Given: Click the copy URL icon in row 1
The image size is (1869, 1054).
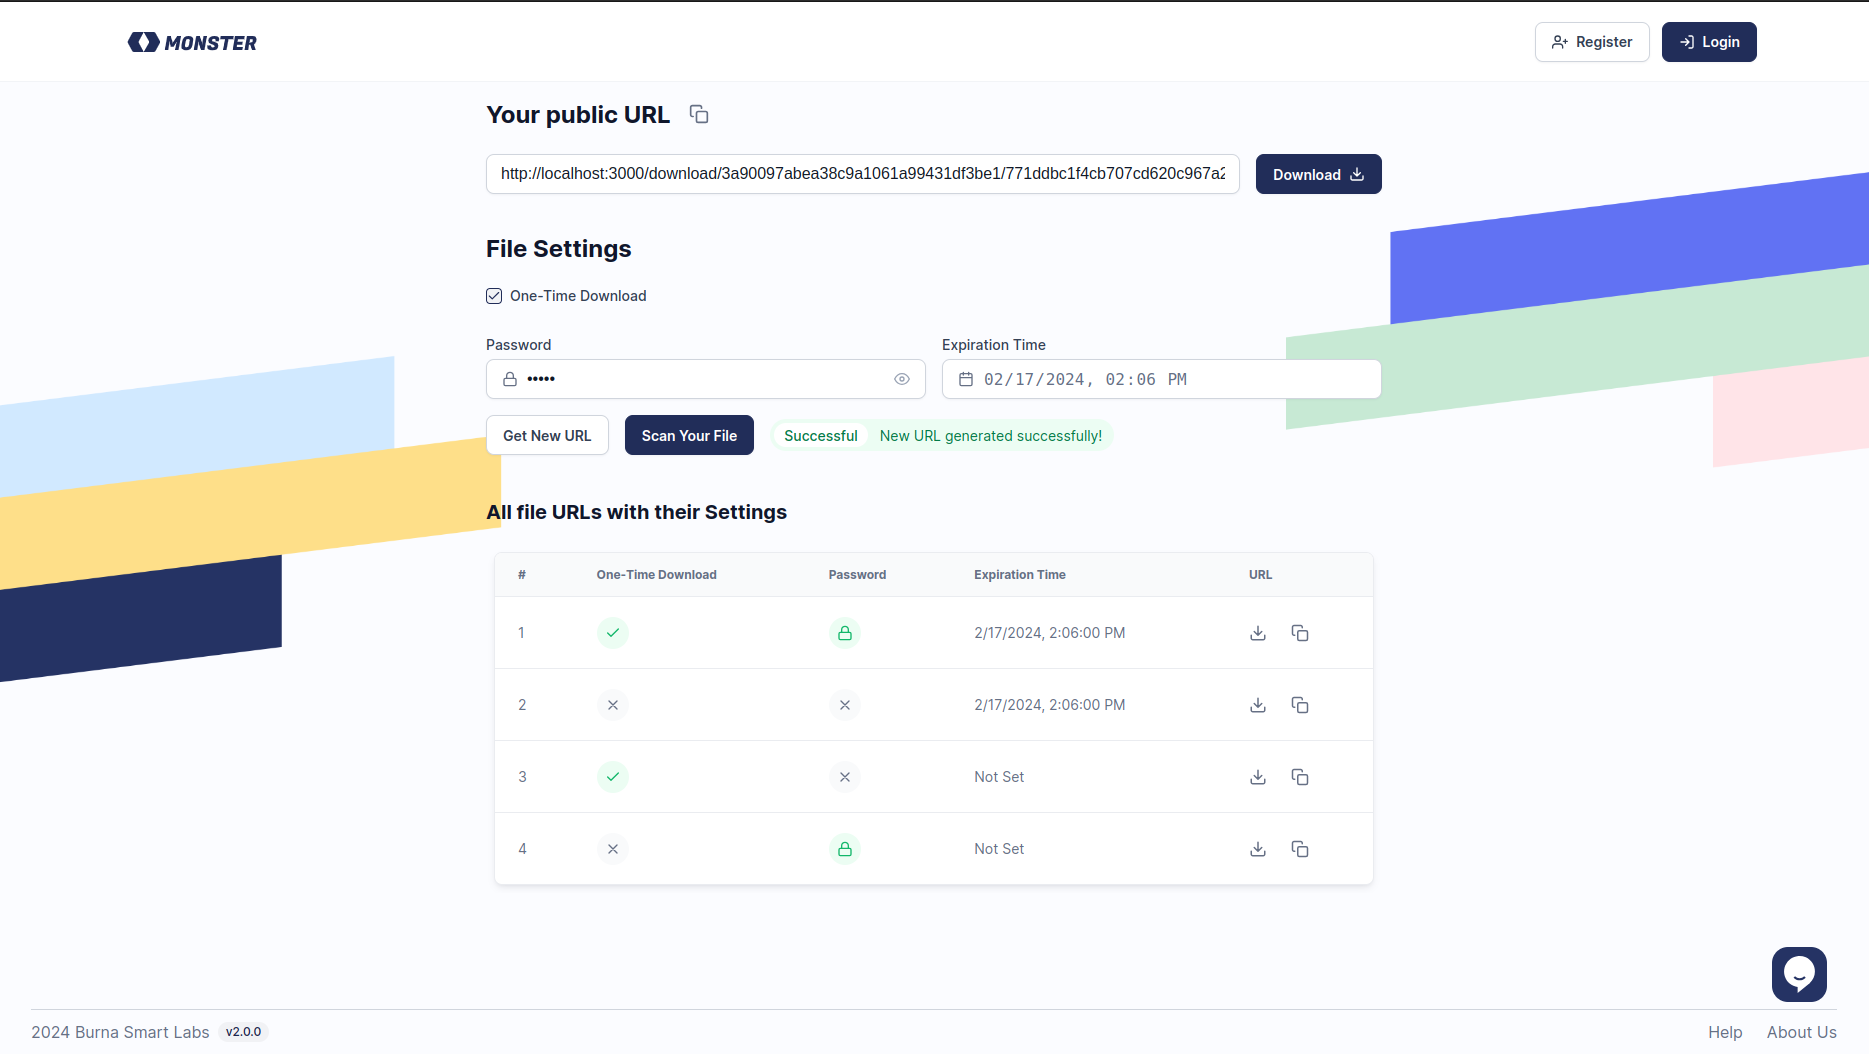Looking at the screenshot, I should pyautogui.click(x=1300, y=633).
